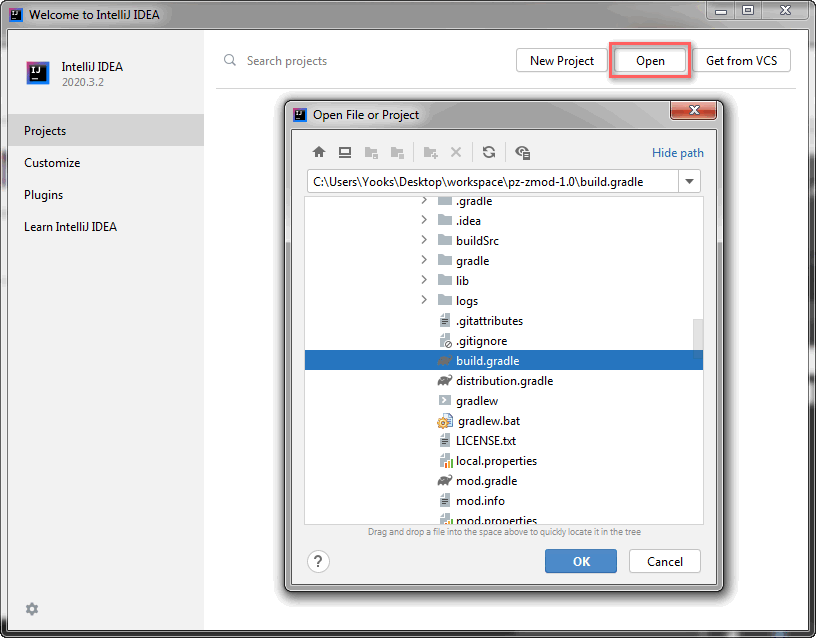Select the mod.gradle file

tap(504, 480)
